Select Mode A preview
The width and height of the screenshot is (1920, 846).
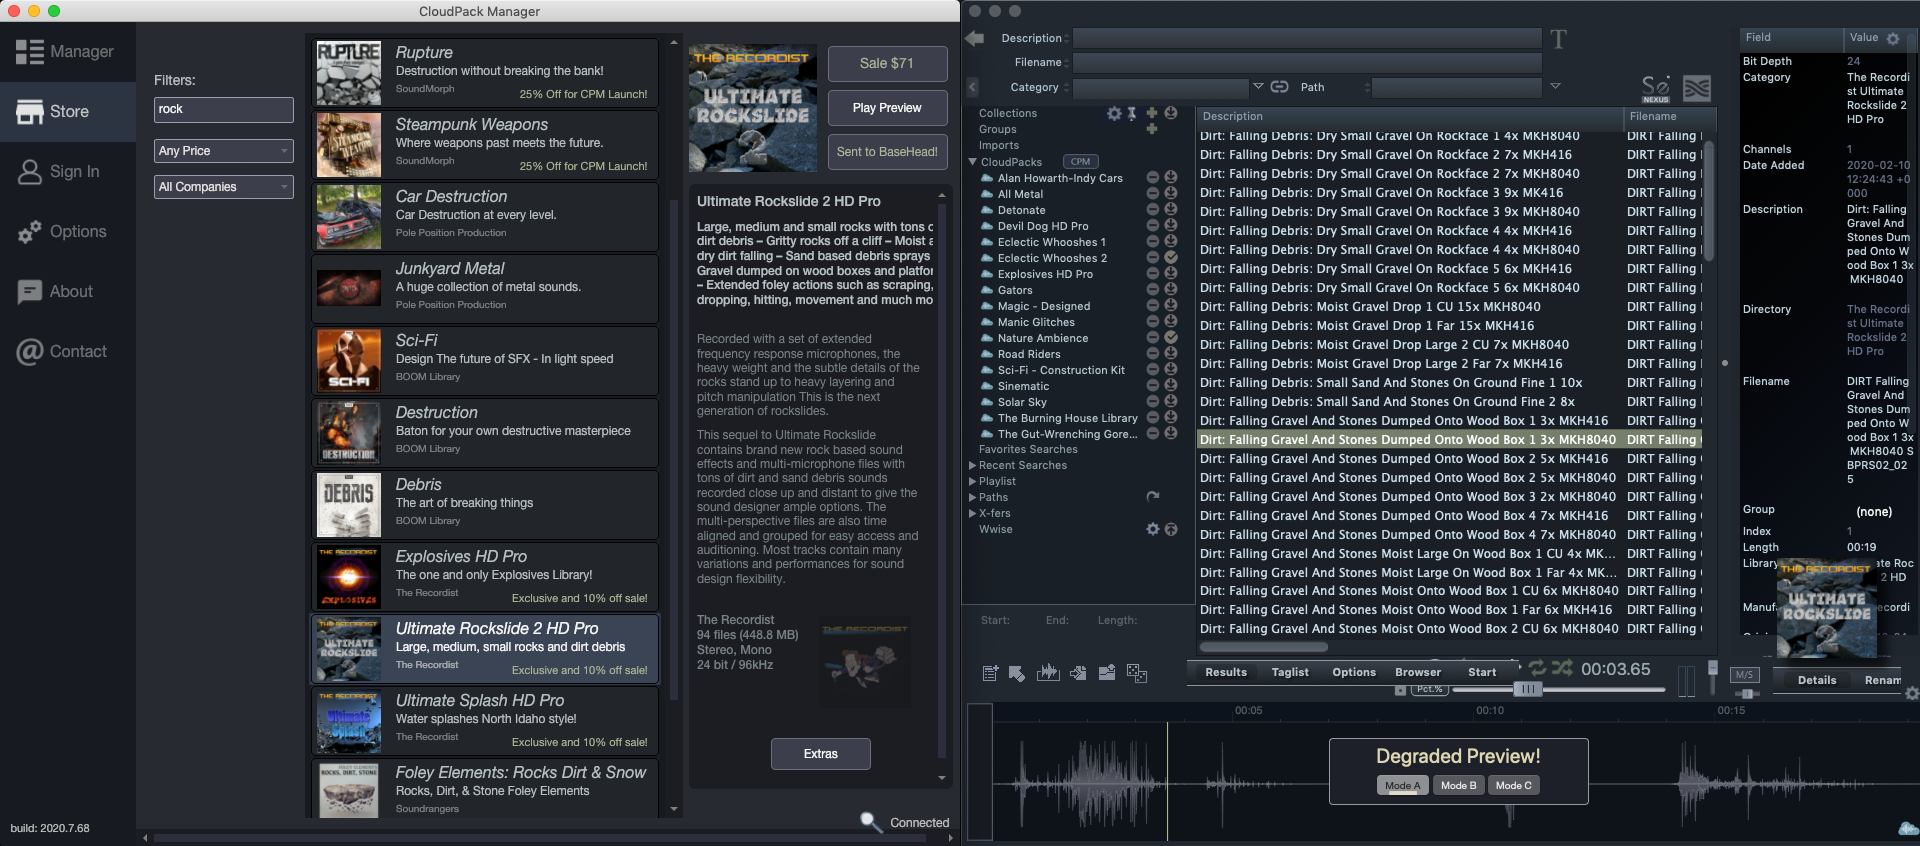click(x=1402, y=785)
